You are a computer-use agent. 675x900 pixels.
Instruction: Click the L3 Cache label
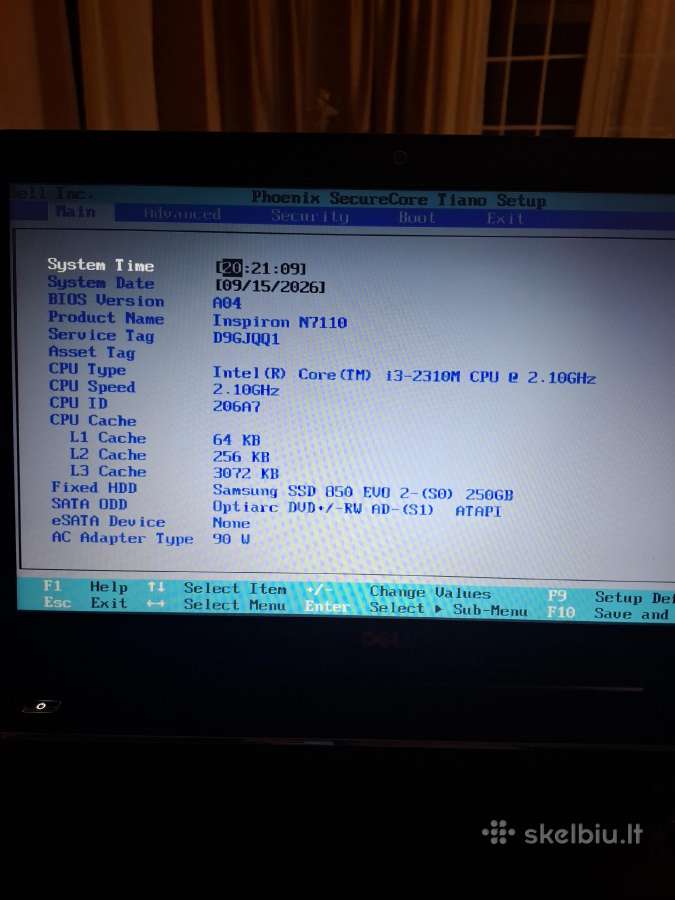108,471
